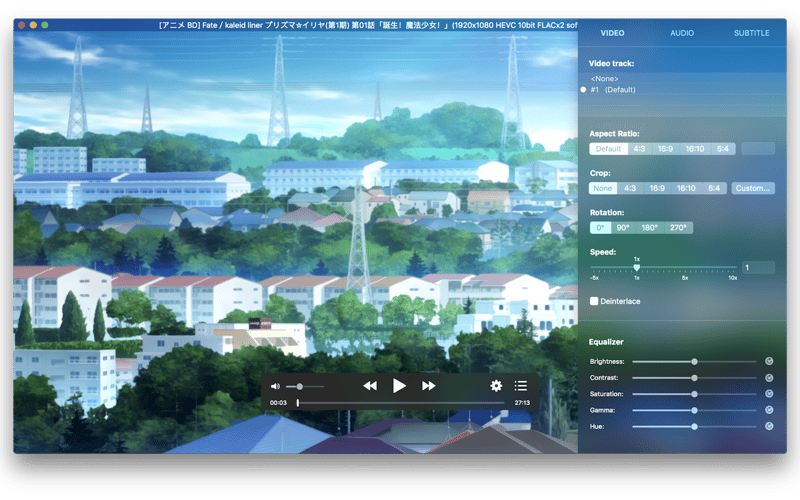
Task: Open the playlist list icon
Action: pyautogui.click(x=521, y=386)
